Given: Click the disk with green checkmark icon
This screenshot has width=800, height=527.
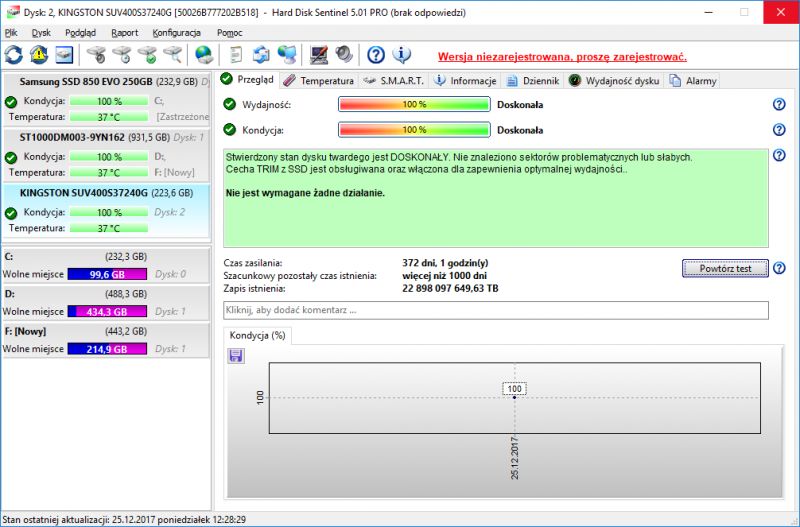Looking at the screenshot, I should 147,55.
